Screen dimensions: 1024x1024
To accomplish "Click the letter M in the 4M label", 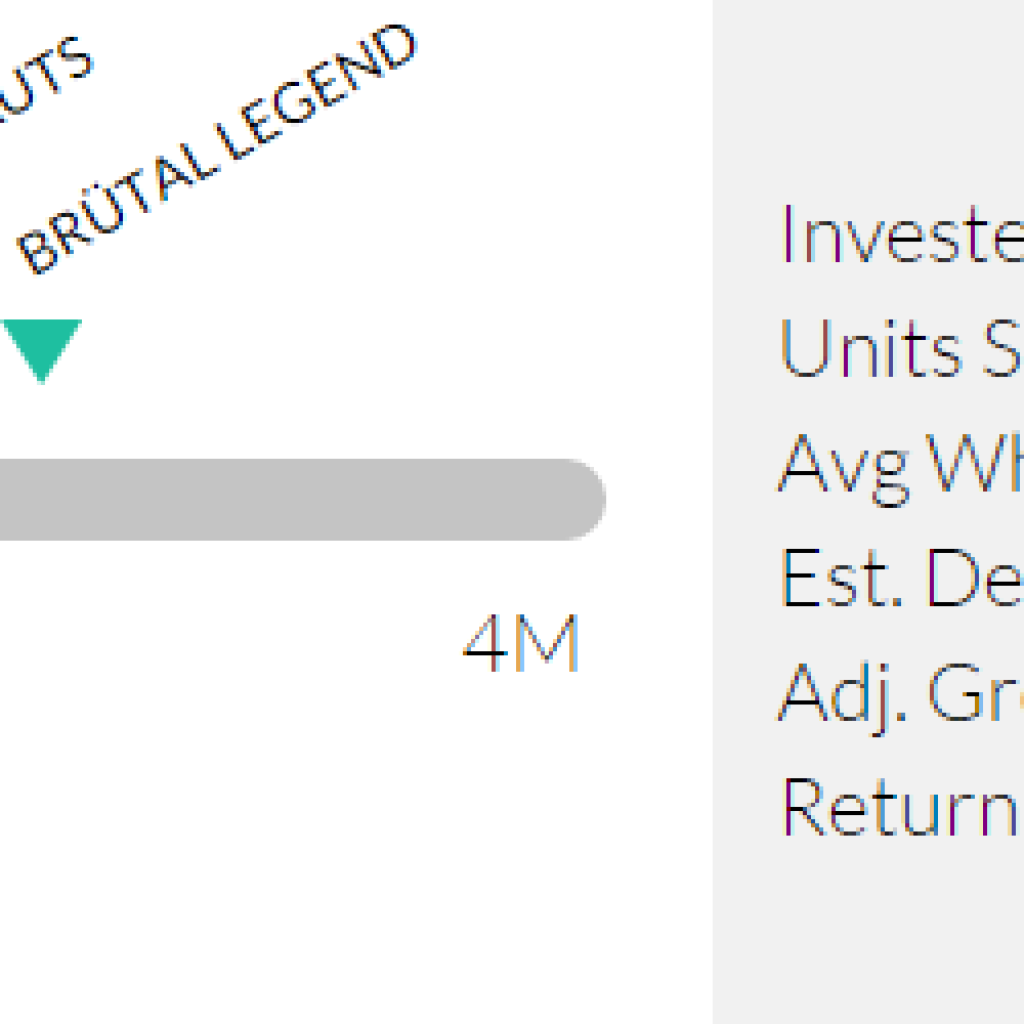I will (547, 643).
